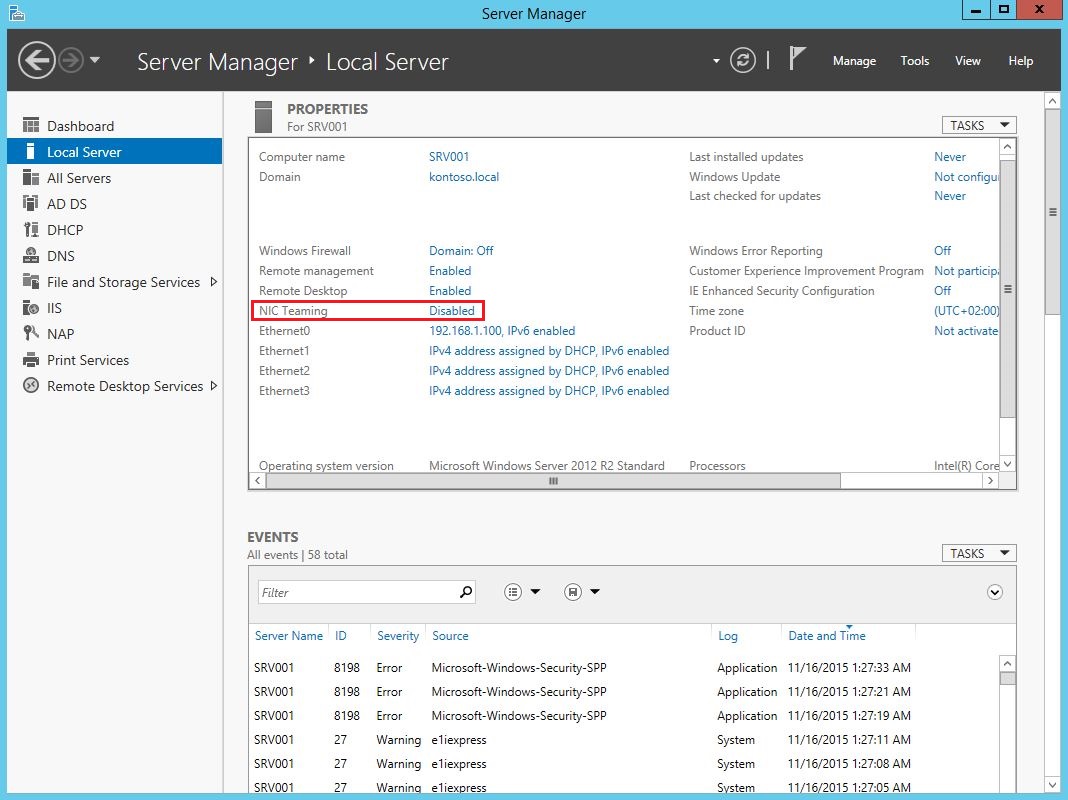Click the All Servers icon
Image resolution: width=1068 pixels, height=800 pixels.
click(31, 178)
